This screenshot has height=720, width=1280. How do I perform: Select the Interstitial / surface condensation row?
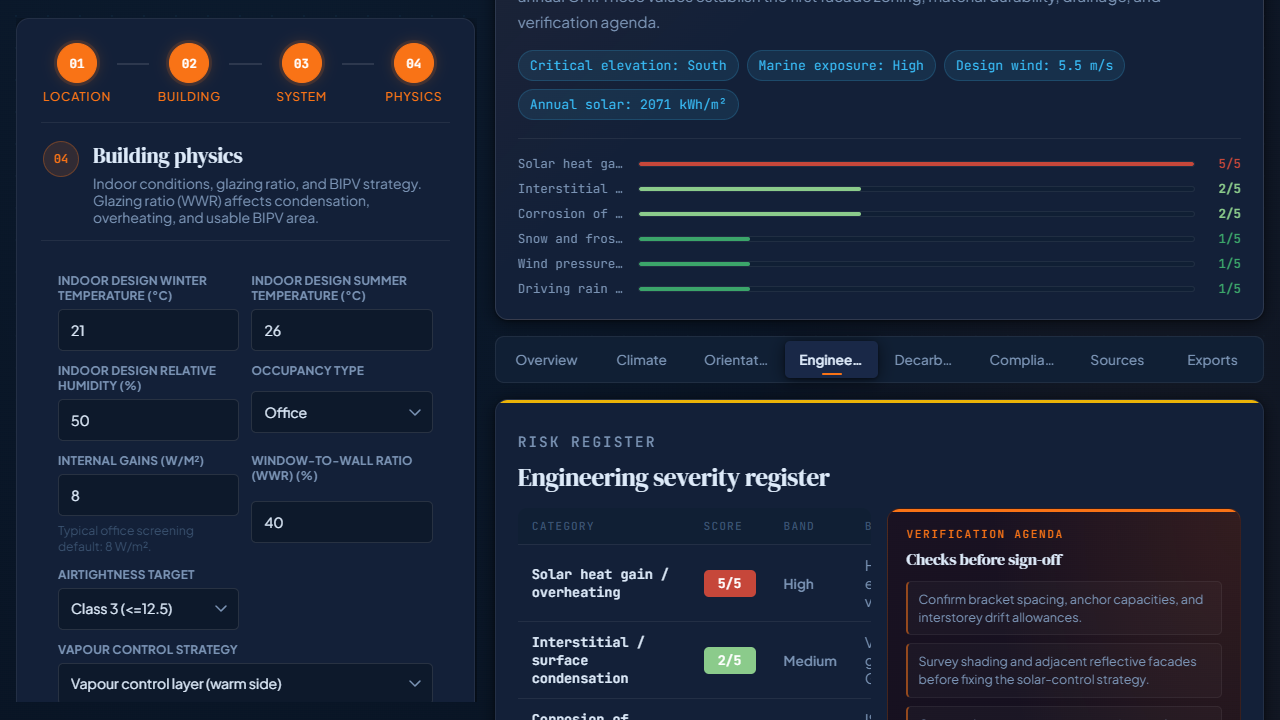tap(695, 661)
